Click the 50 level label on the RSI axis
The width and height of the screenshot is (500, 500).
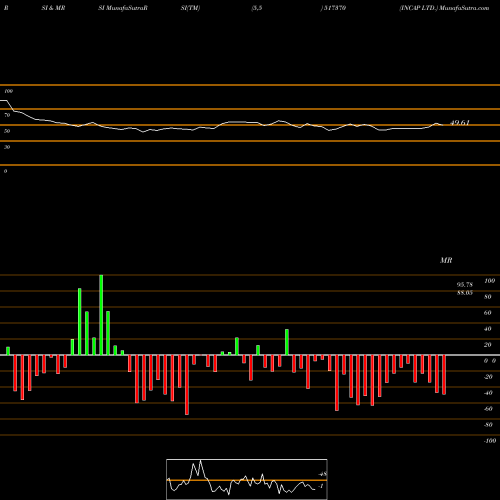point(7,131)
